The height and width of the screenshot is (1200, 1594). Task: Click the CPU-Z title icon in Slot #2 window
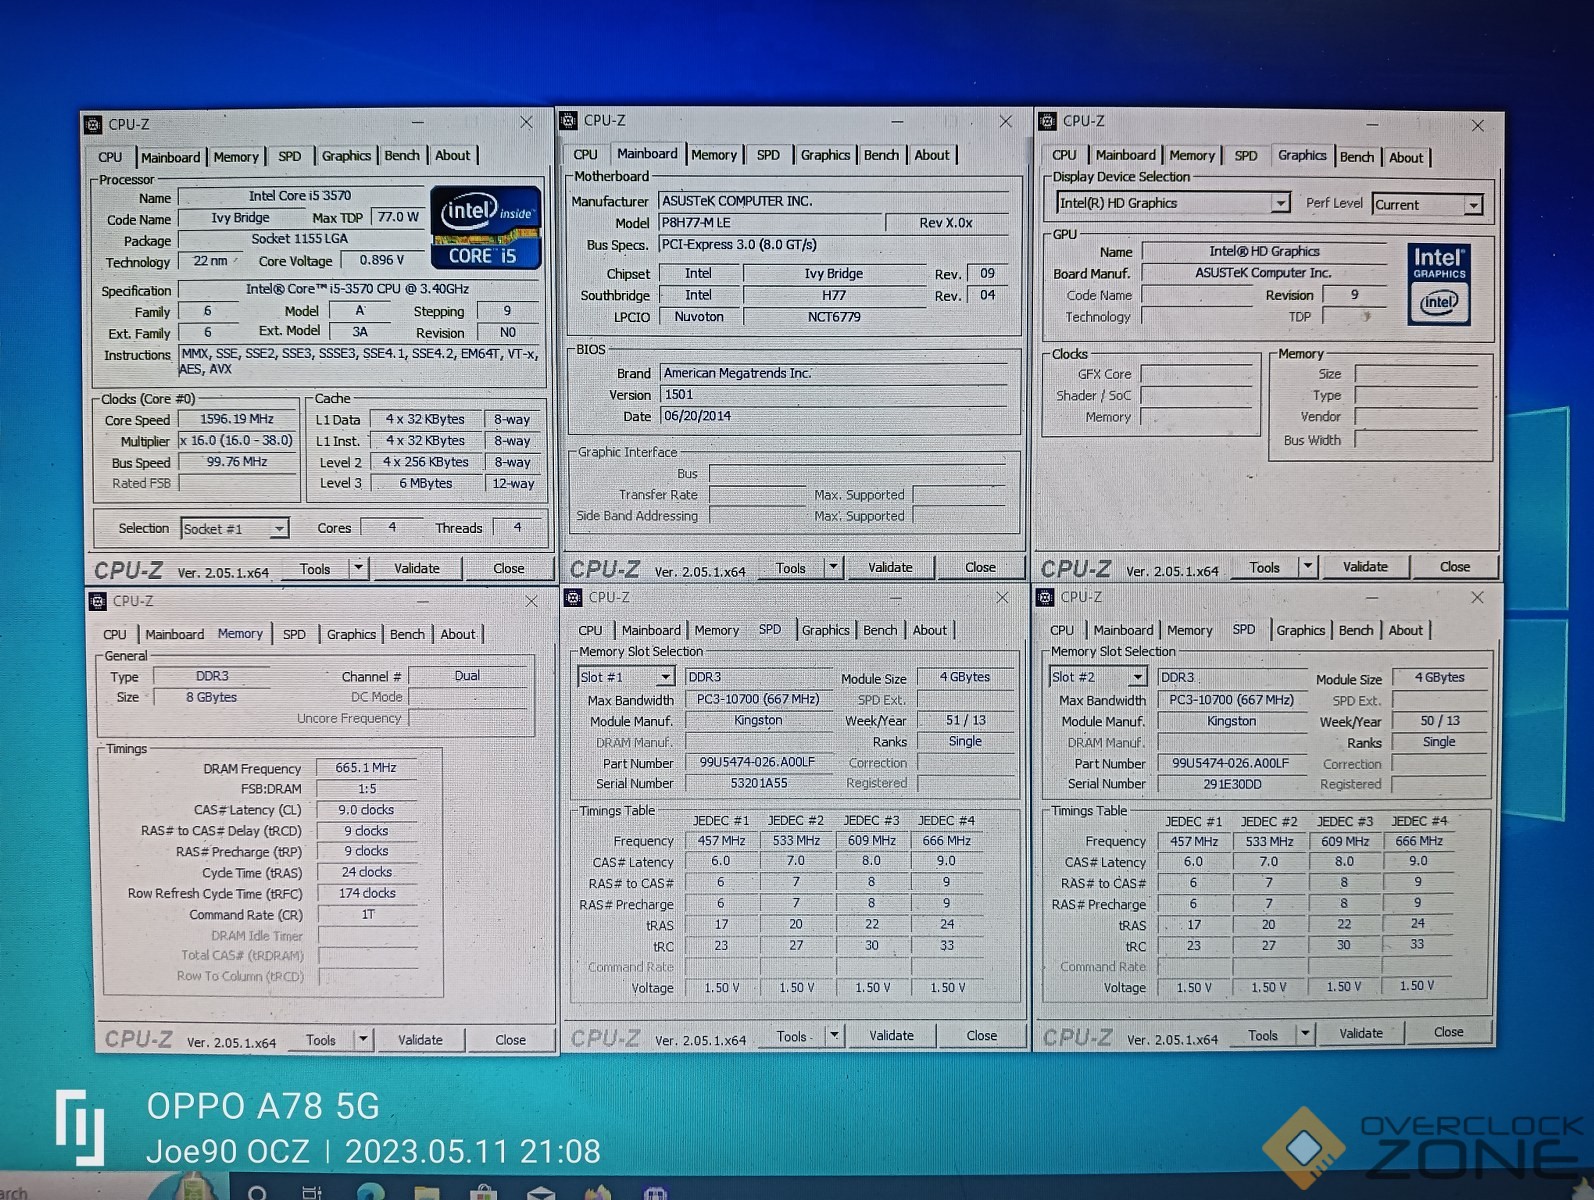(x=1045, y=597)
